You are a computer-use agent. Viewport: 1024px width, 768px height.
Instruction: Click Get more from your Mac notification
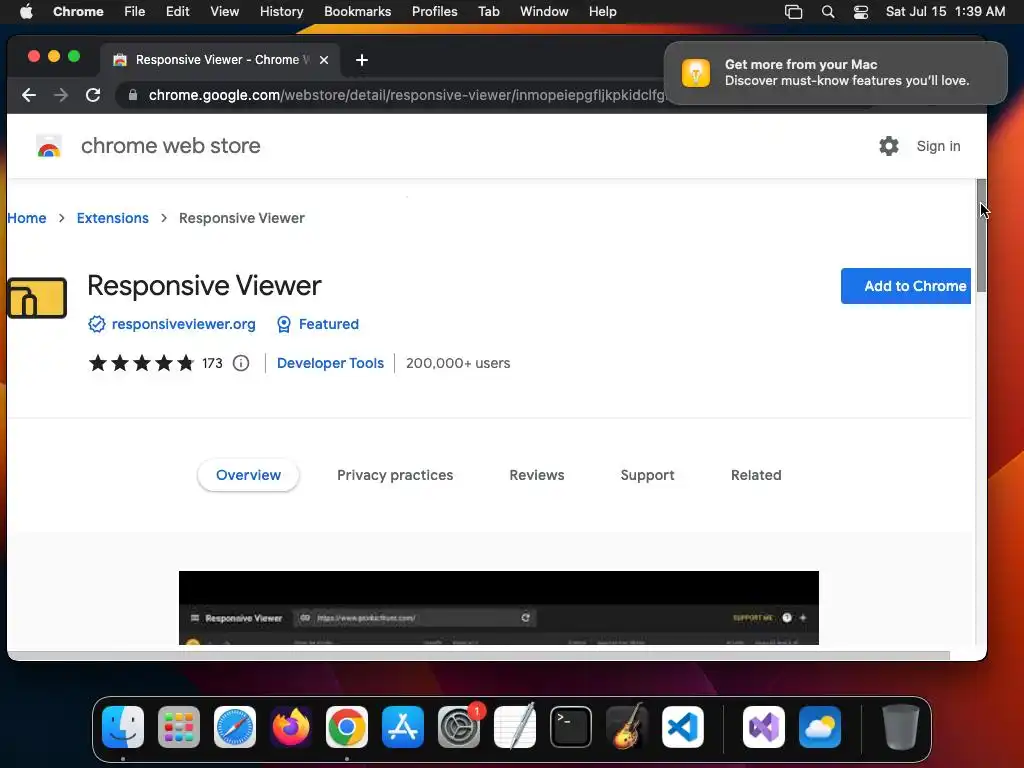click(836, 73)
